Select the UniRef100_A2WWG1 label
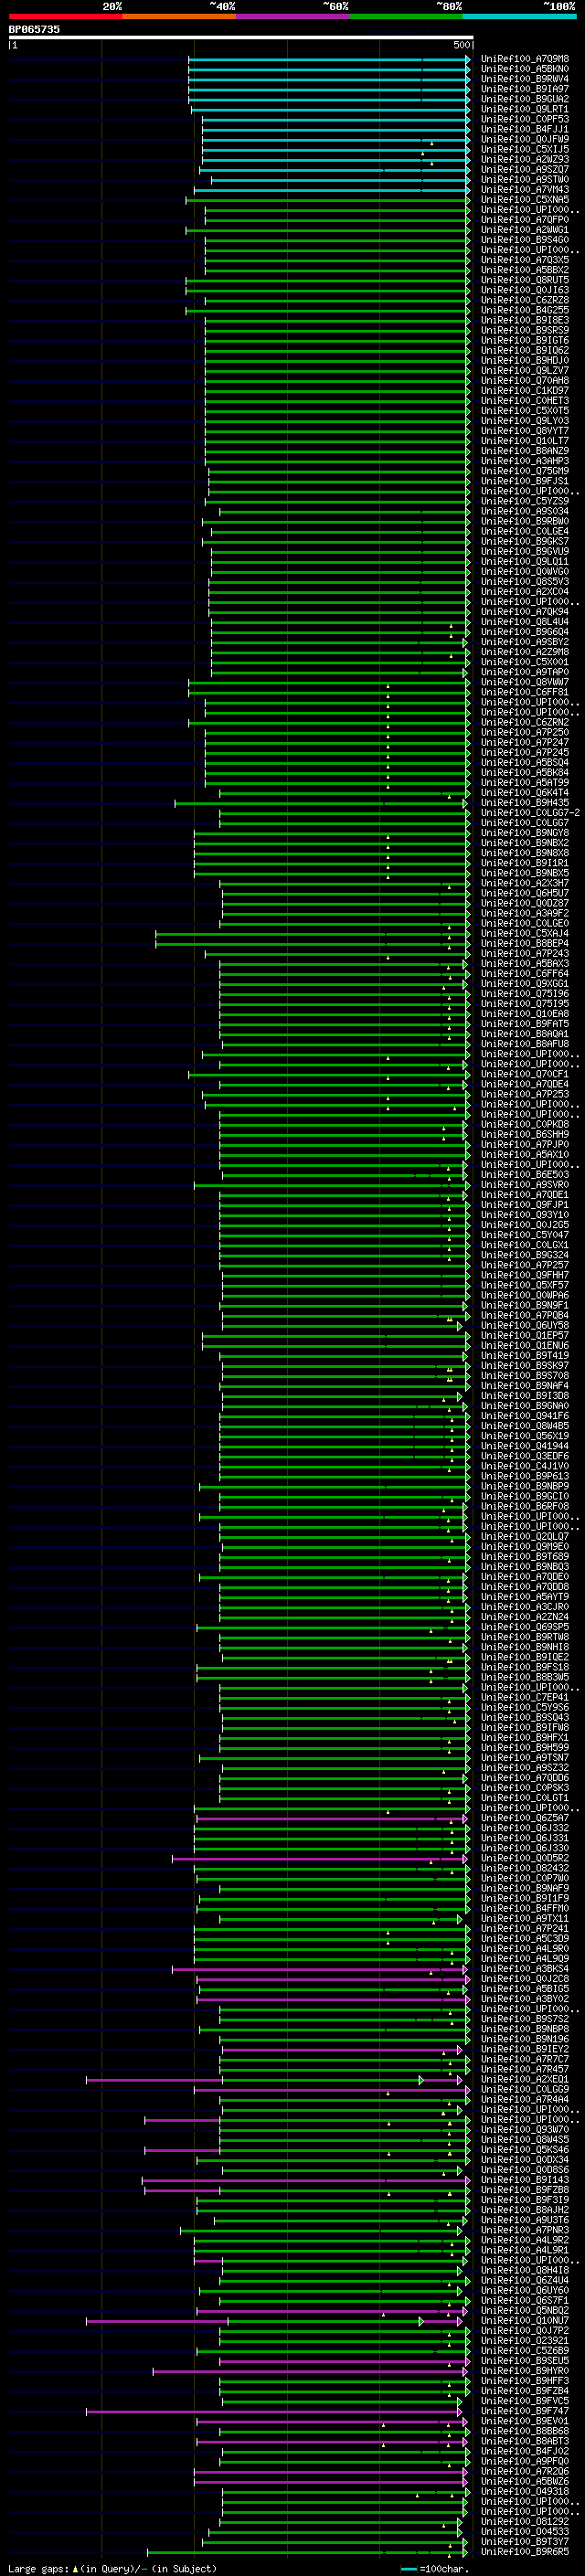585x2576 pixels. [x=525, y=229]
